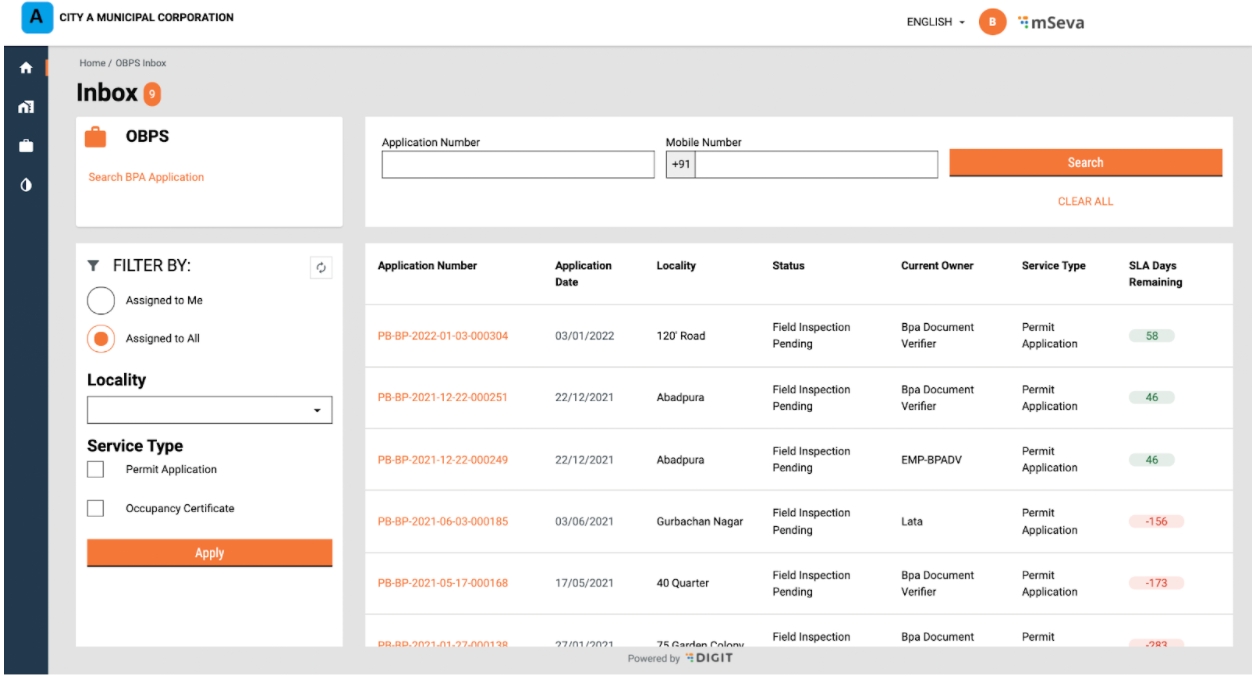Click the half-circle contrast icon in sidebar
Image resolution: width=1256 pixels, height=678 pixels.
[26, 185]
